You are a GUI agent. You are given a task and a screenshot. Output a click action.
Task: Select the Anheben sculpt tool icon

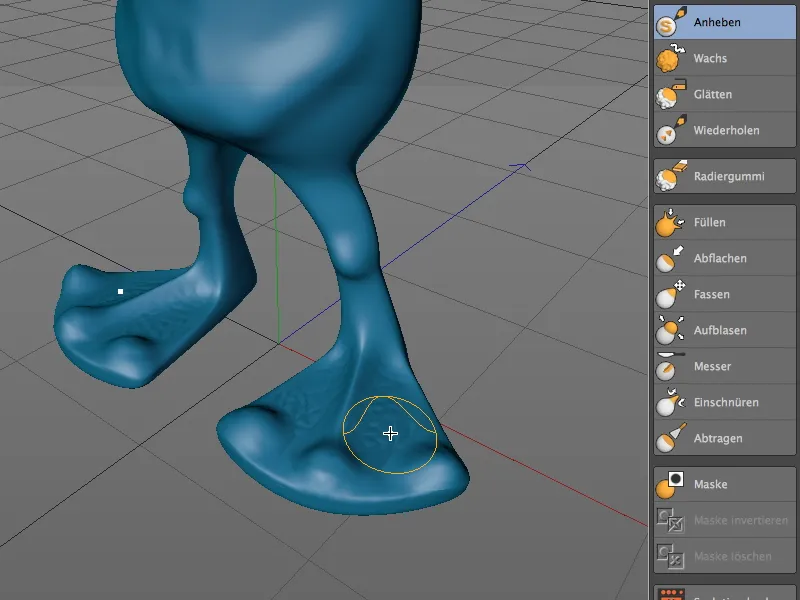point(670,22)
